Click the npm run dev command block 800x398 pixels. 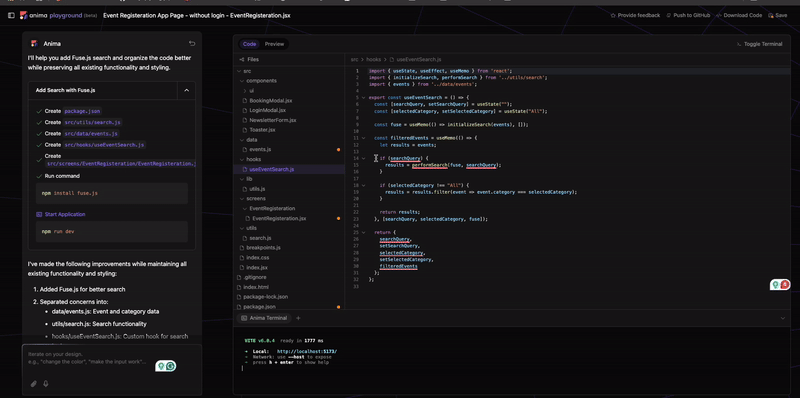112,232
